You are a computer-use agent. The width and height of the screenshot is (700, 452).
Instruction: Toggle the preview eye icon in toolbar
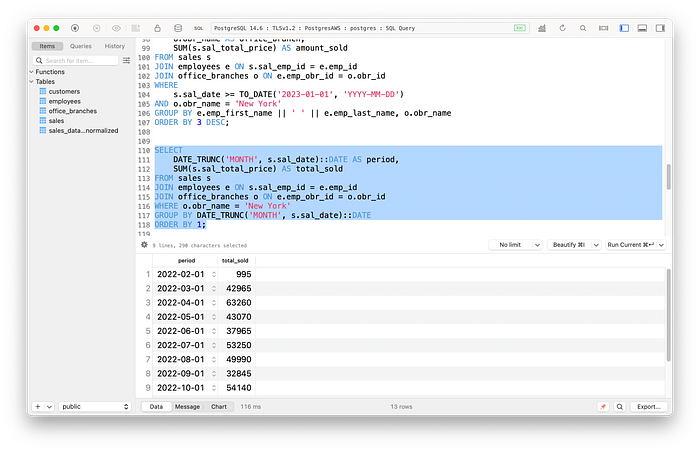tap(116, 28)
